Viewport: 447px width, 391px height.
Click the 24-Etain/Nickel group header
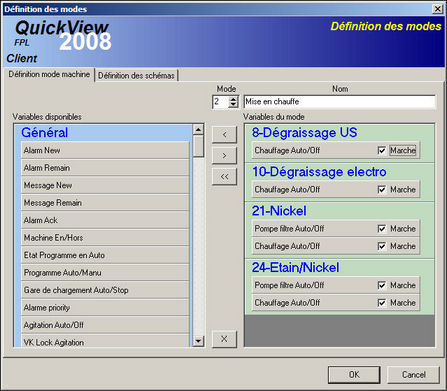(295, 268)
